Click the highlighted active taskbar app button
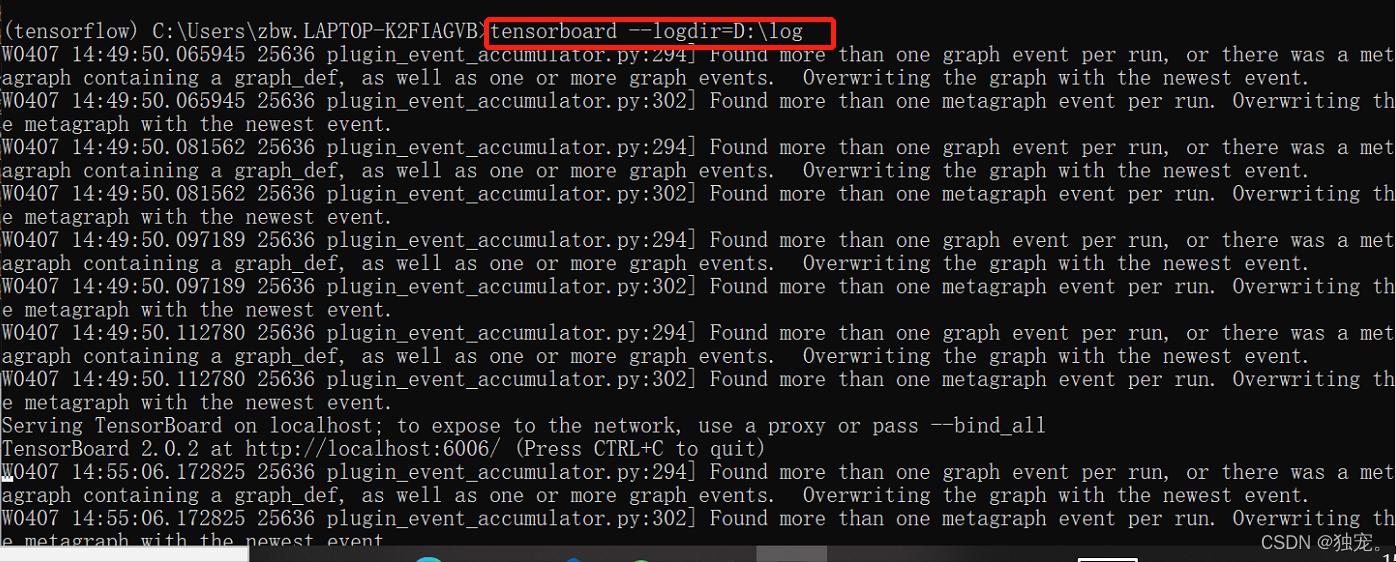The height and width of the screenshot is (562, 1396). point(791,554)
